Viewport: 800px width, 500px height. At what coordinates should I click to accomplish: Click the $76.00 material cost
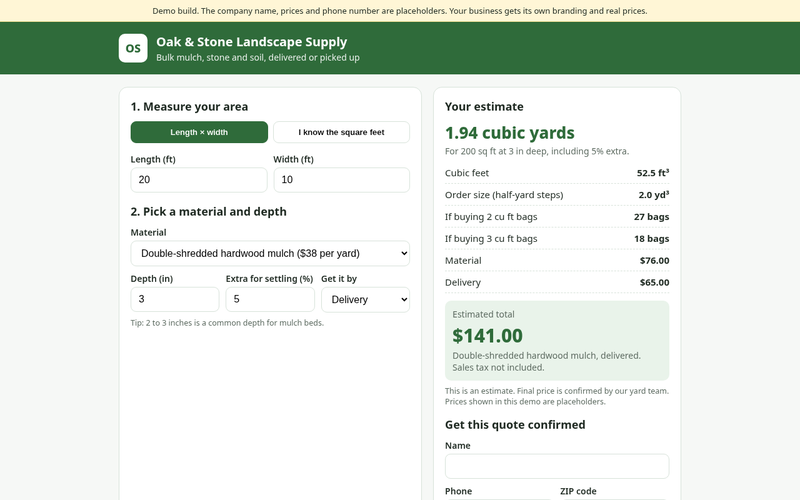tap(655, 261)
